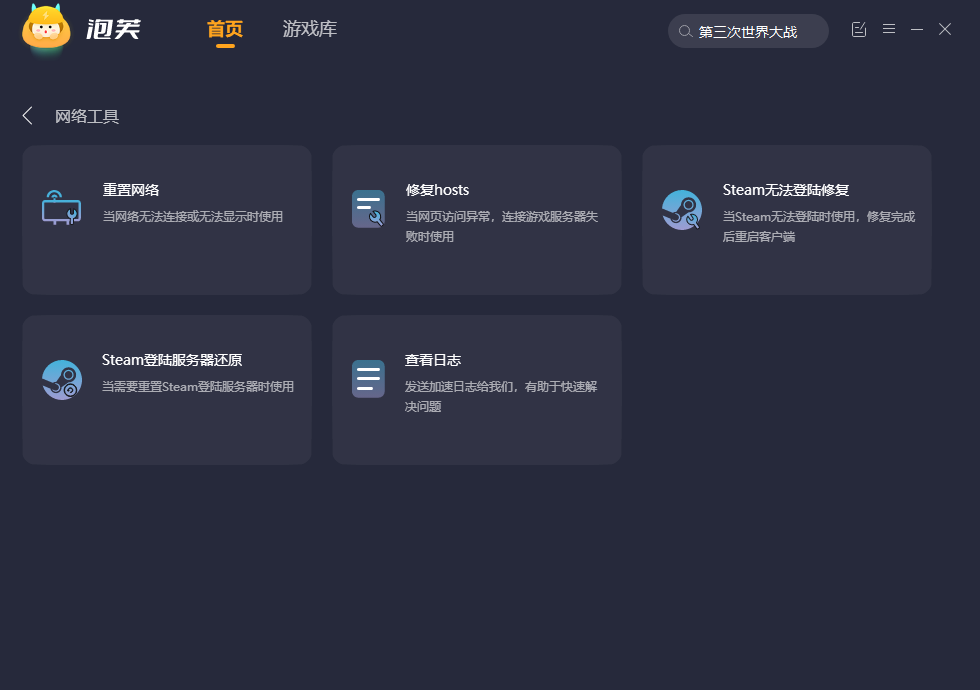Open the feedback edit icon in title bar
980x690 pixels.
tap(858, 30)
